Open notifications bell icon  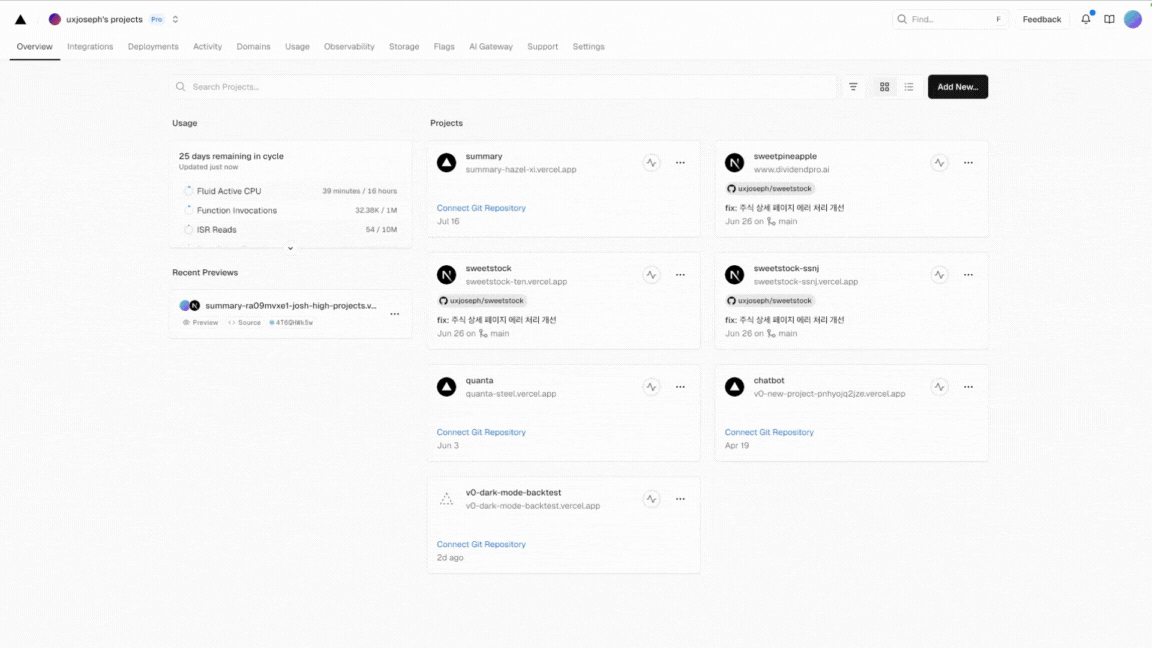1086,19
